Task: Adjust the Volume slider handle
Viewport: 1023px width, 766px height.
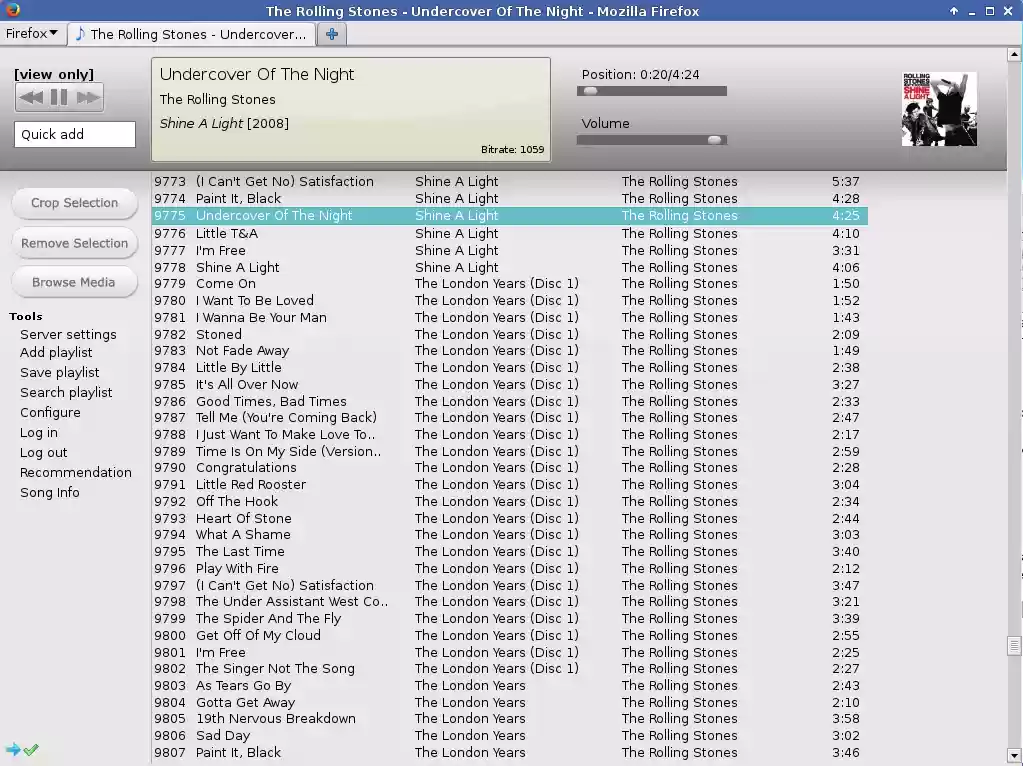Action: pyautogui.click(x=714, y=140)
